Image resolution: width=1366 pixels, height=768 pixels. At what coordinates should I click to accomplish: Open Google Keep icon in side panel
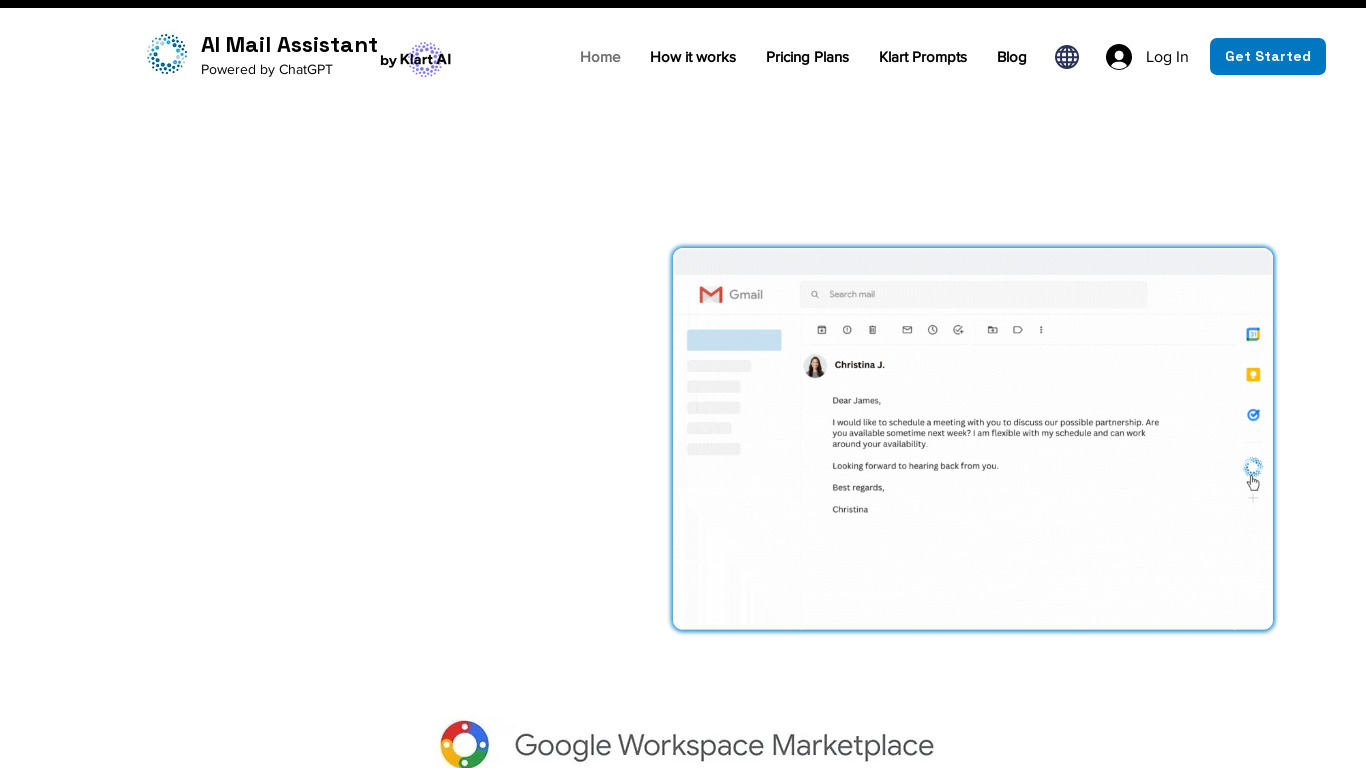pos(1253,374)
